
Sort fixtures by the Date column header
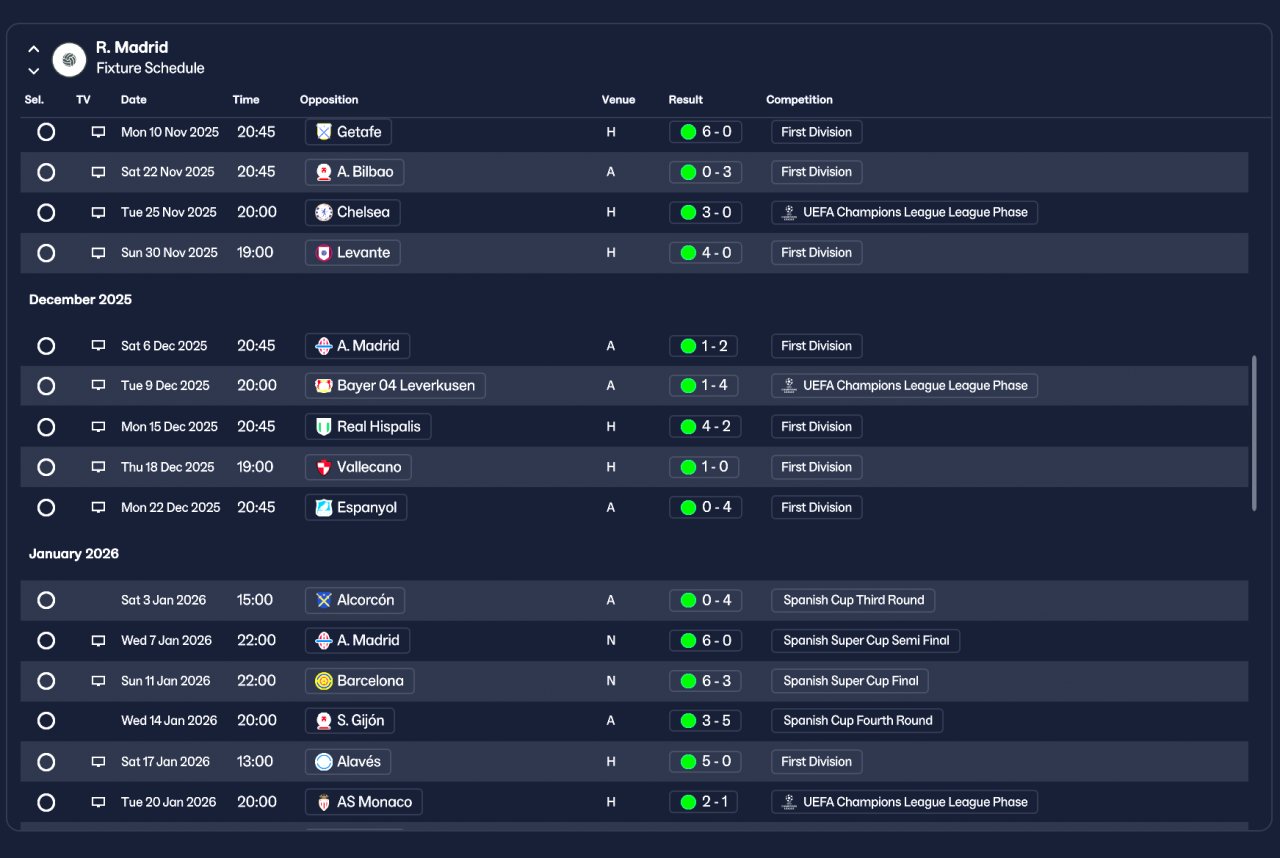[134, 100]
